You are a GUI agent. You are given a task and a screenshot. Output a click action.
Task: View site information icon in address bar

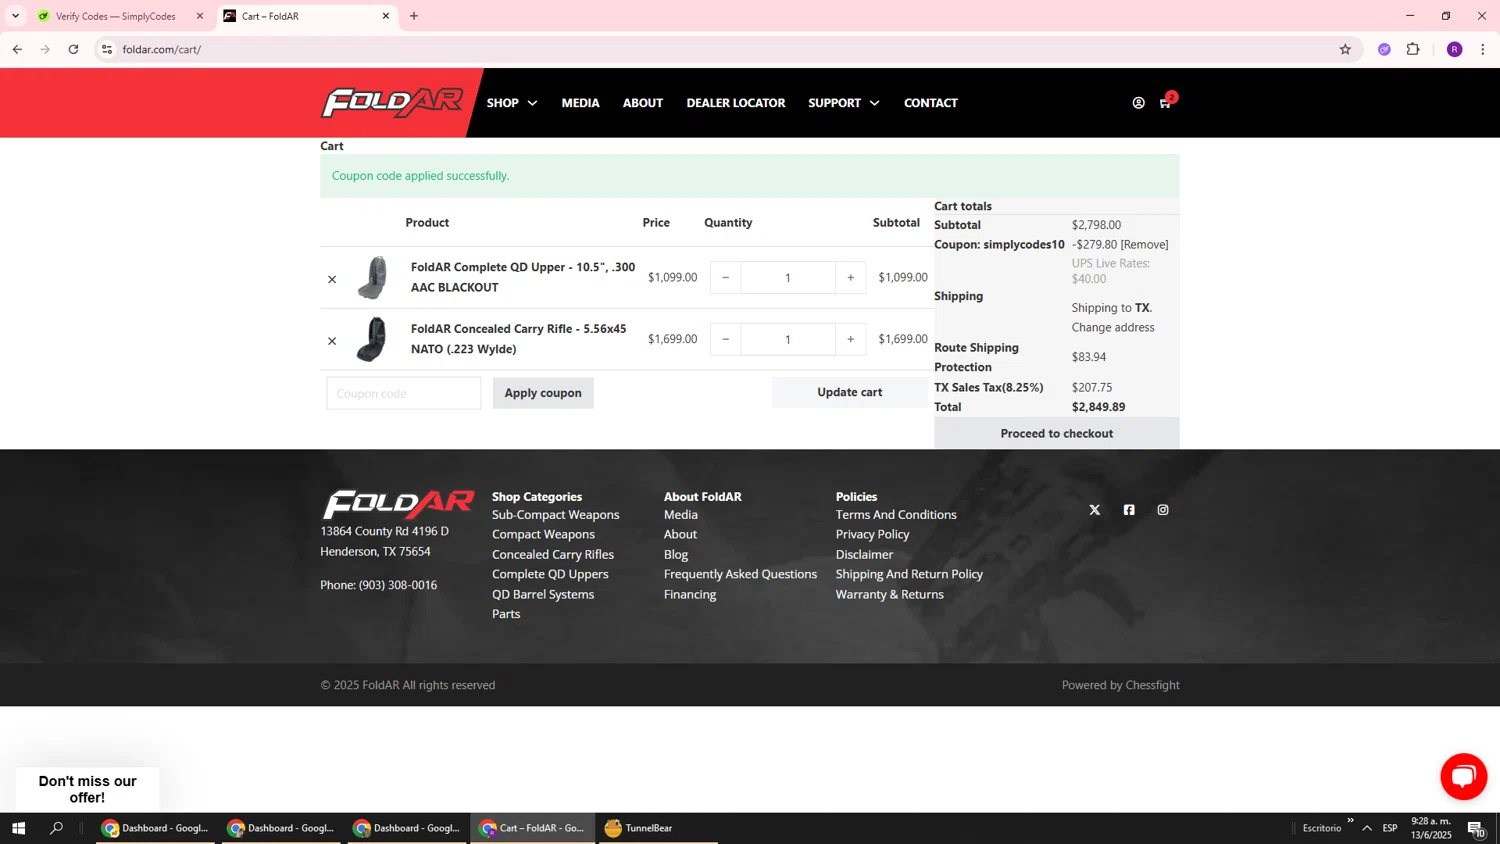coord(107,49)
